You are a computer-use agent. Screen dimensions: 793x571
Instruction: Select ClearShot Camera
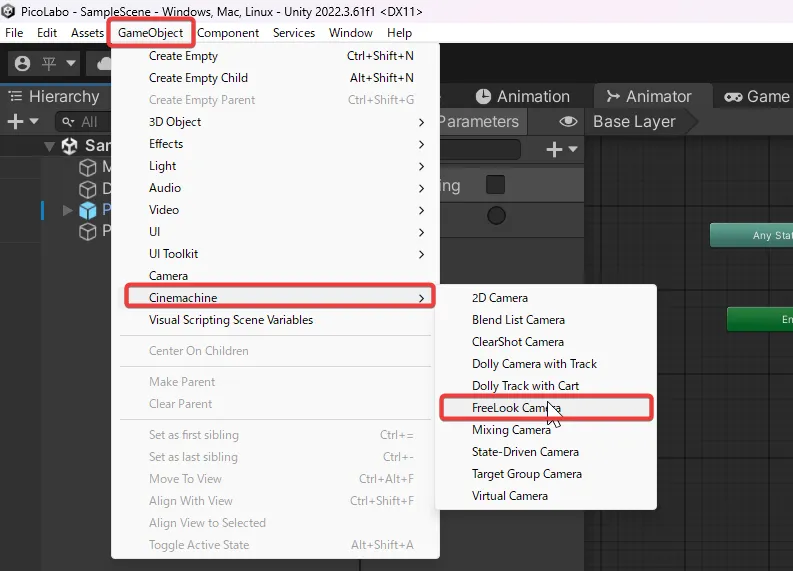click(546, 342)
